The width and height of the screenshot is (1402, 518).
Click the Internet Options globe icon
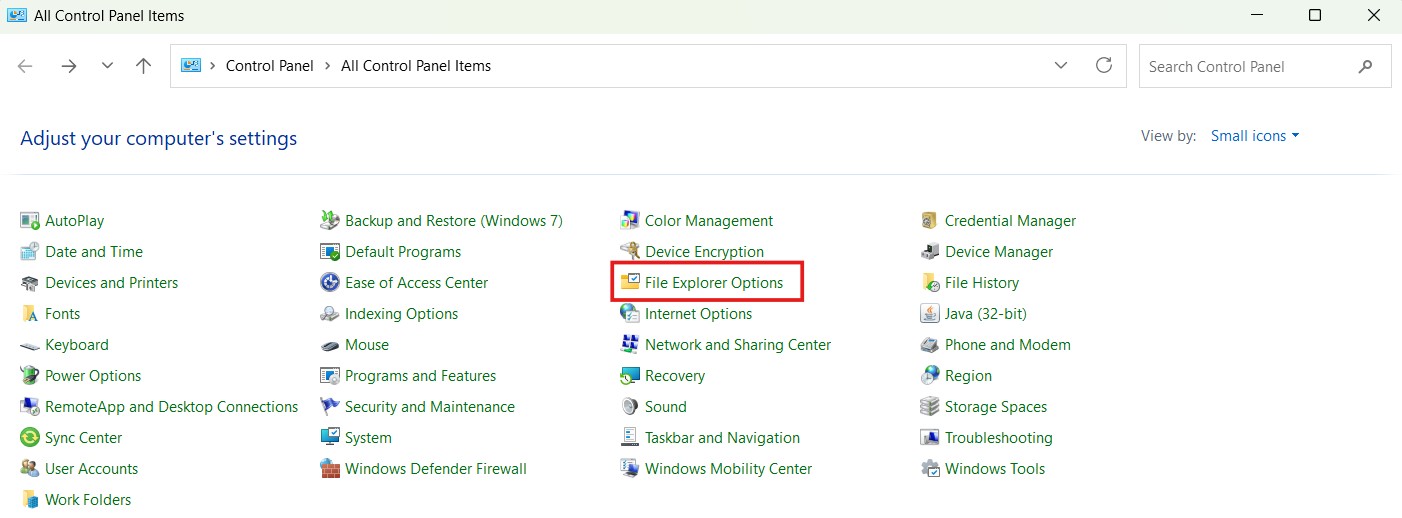click(629, 314)
